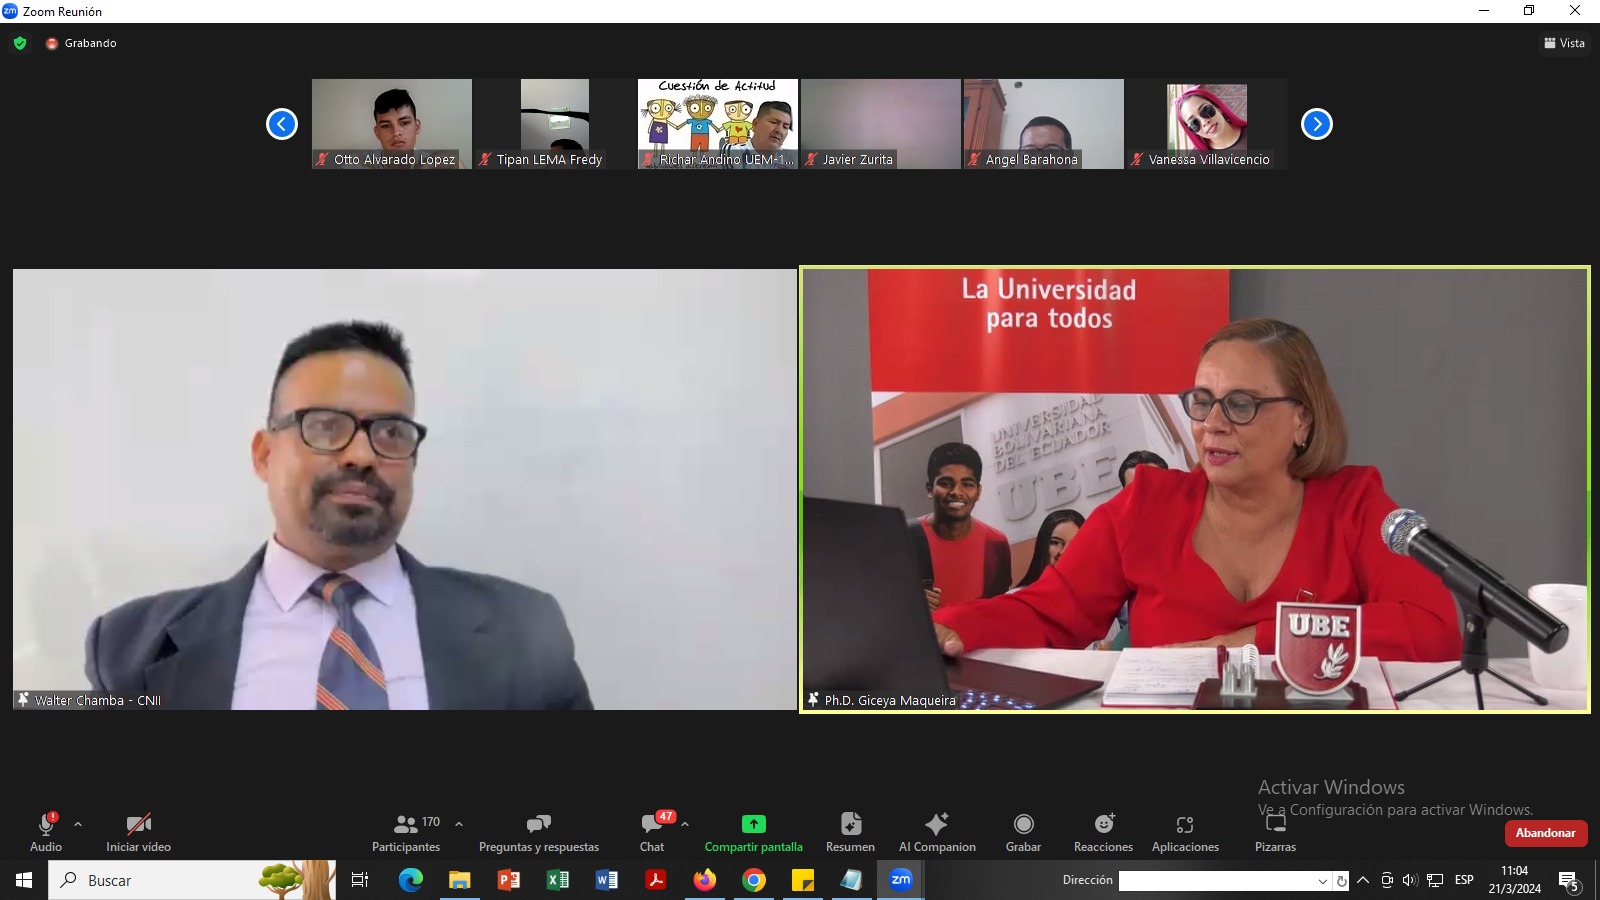
Task: Open Aplicaciones in Zoom toolbar
Action: pos(1185,832)
